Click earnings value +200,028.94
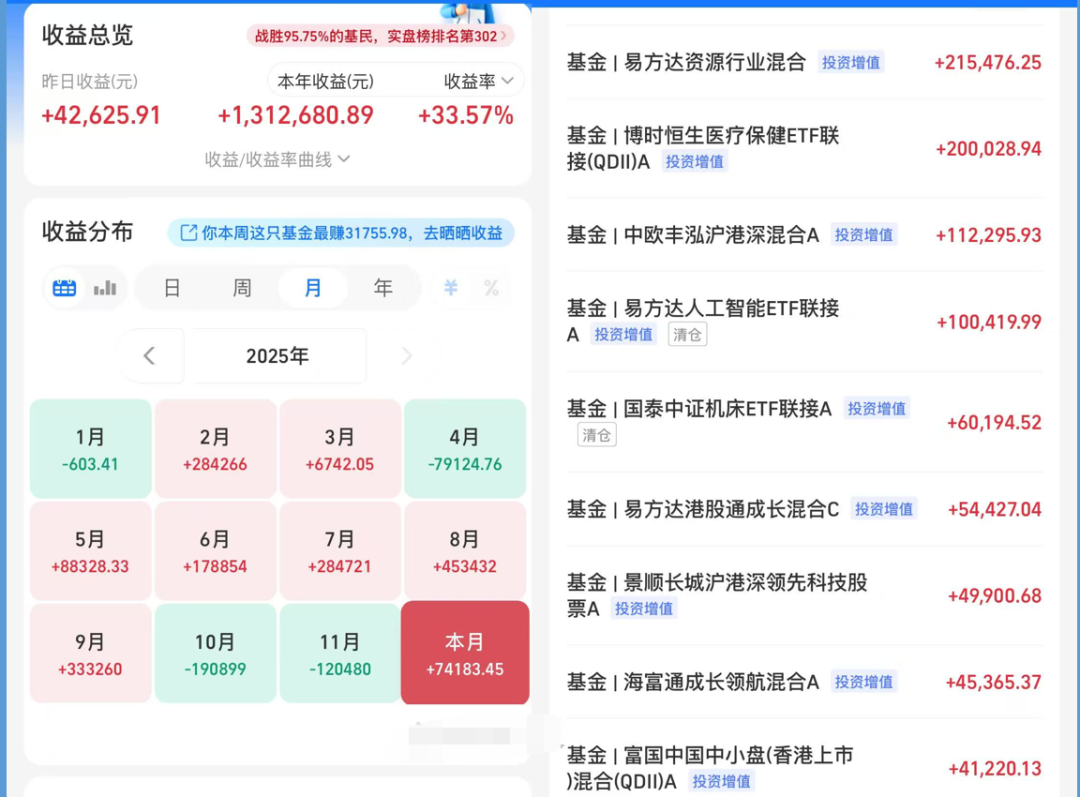Image resolution: width=1080 pixels, height=797 pixels. pos(988,149)
